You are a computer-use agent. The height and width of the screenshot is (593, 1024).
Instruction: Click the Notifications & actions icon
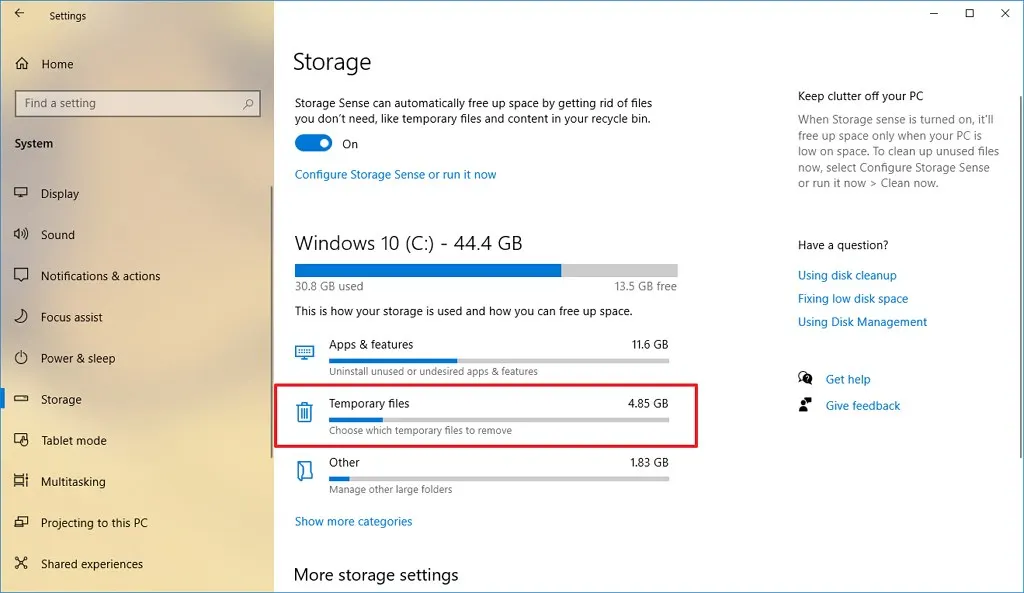(x=22, y=275)
